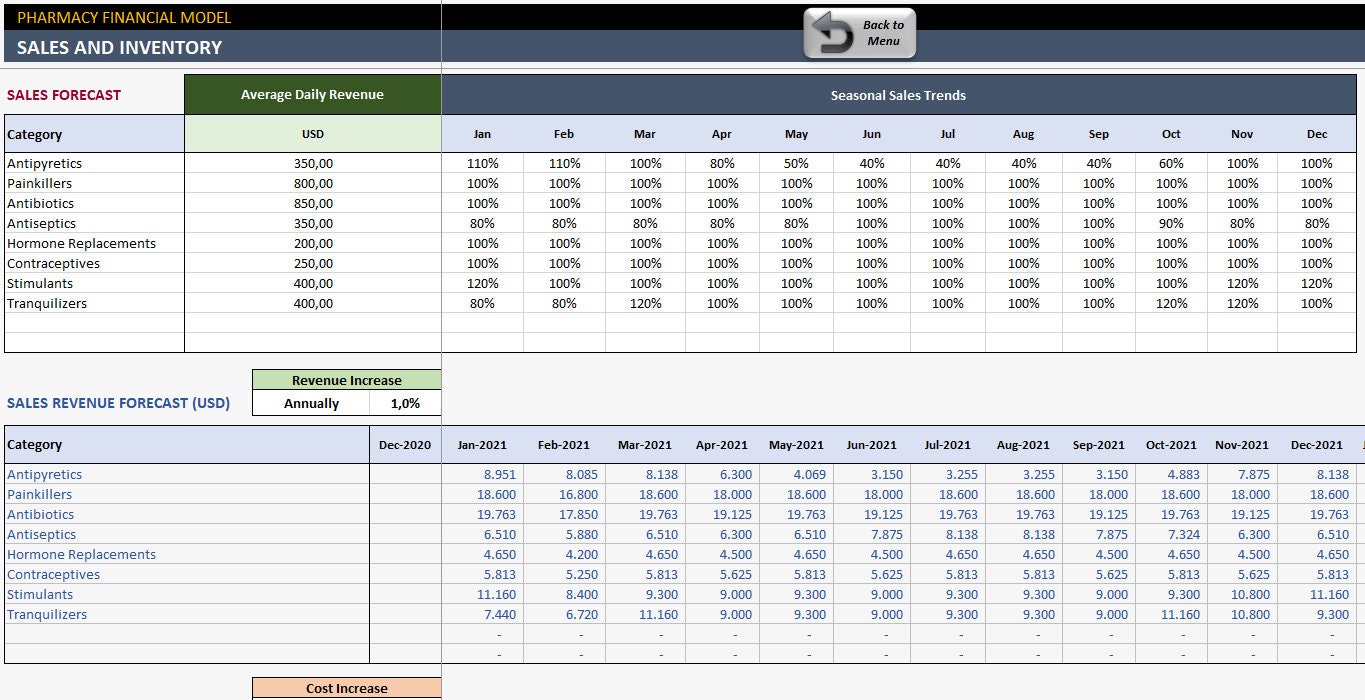Click the Revenue Increase annual rate value

[406, 402]
